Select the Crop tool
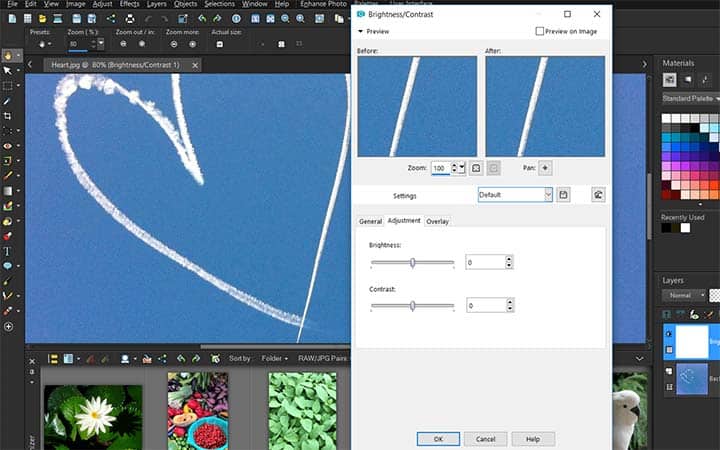This screenshot has width=720, height=450. point(8,116)
